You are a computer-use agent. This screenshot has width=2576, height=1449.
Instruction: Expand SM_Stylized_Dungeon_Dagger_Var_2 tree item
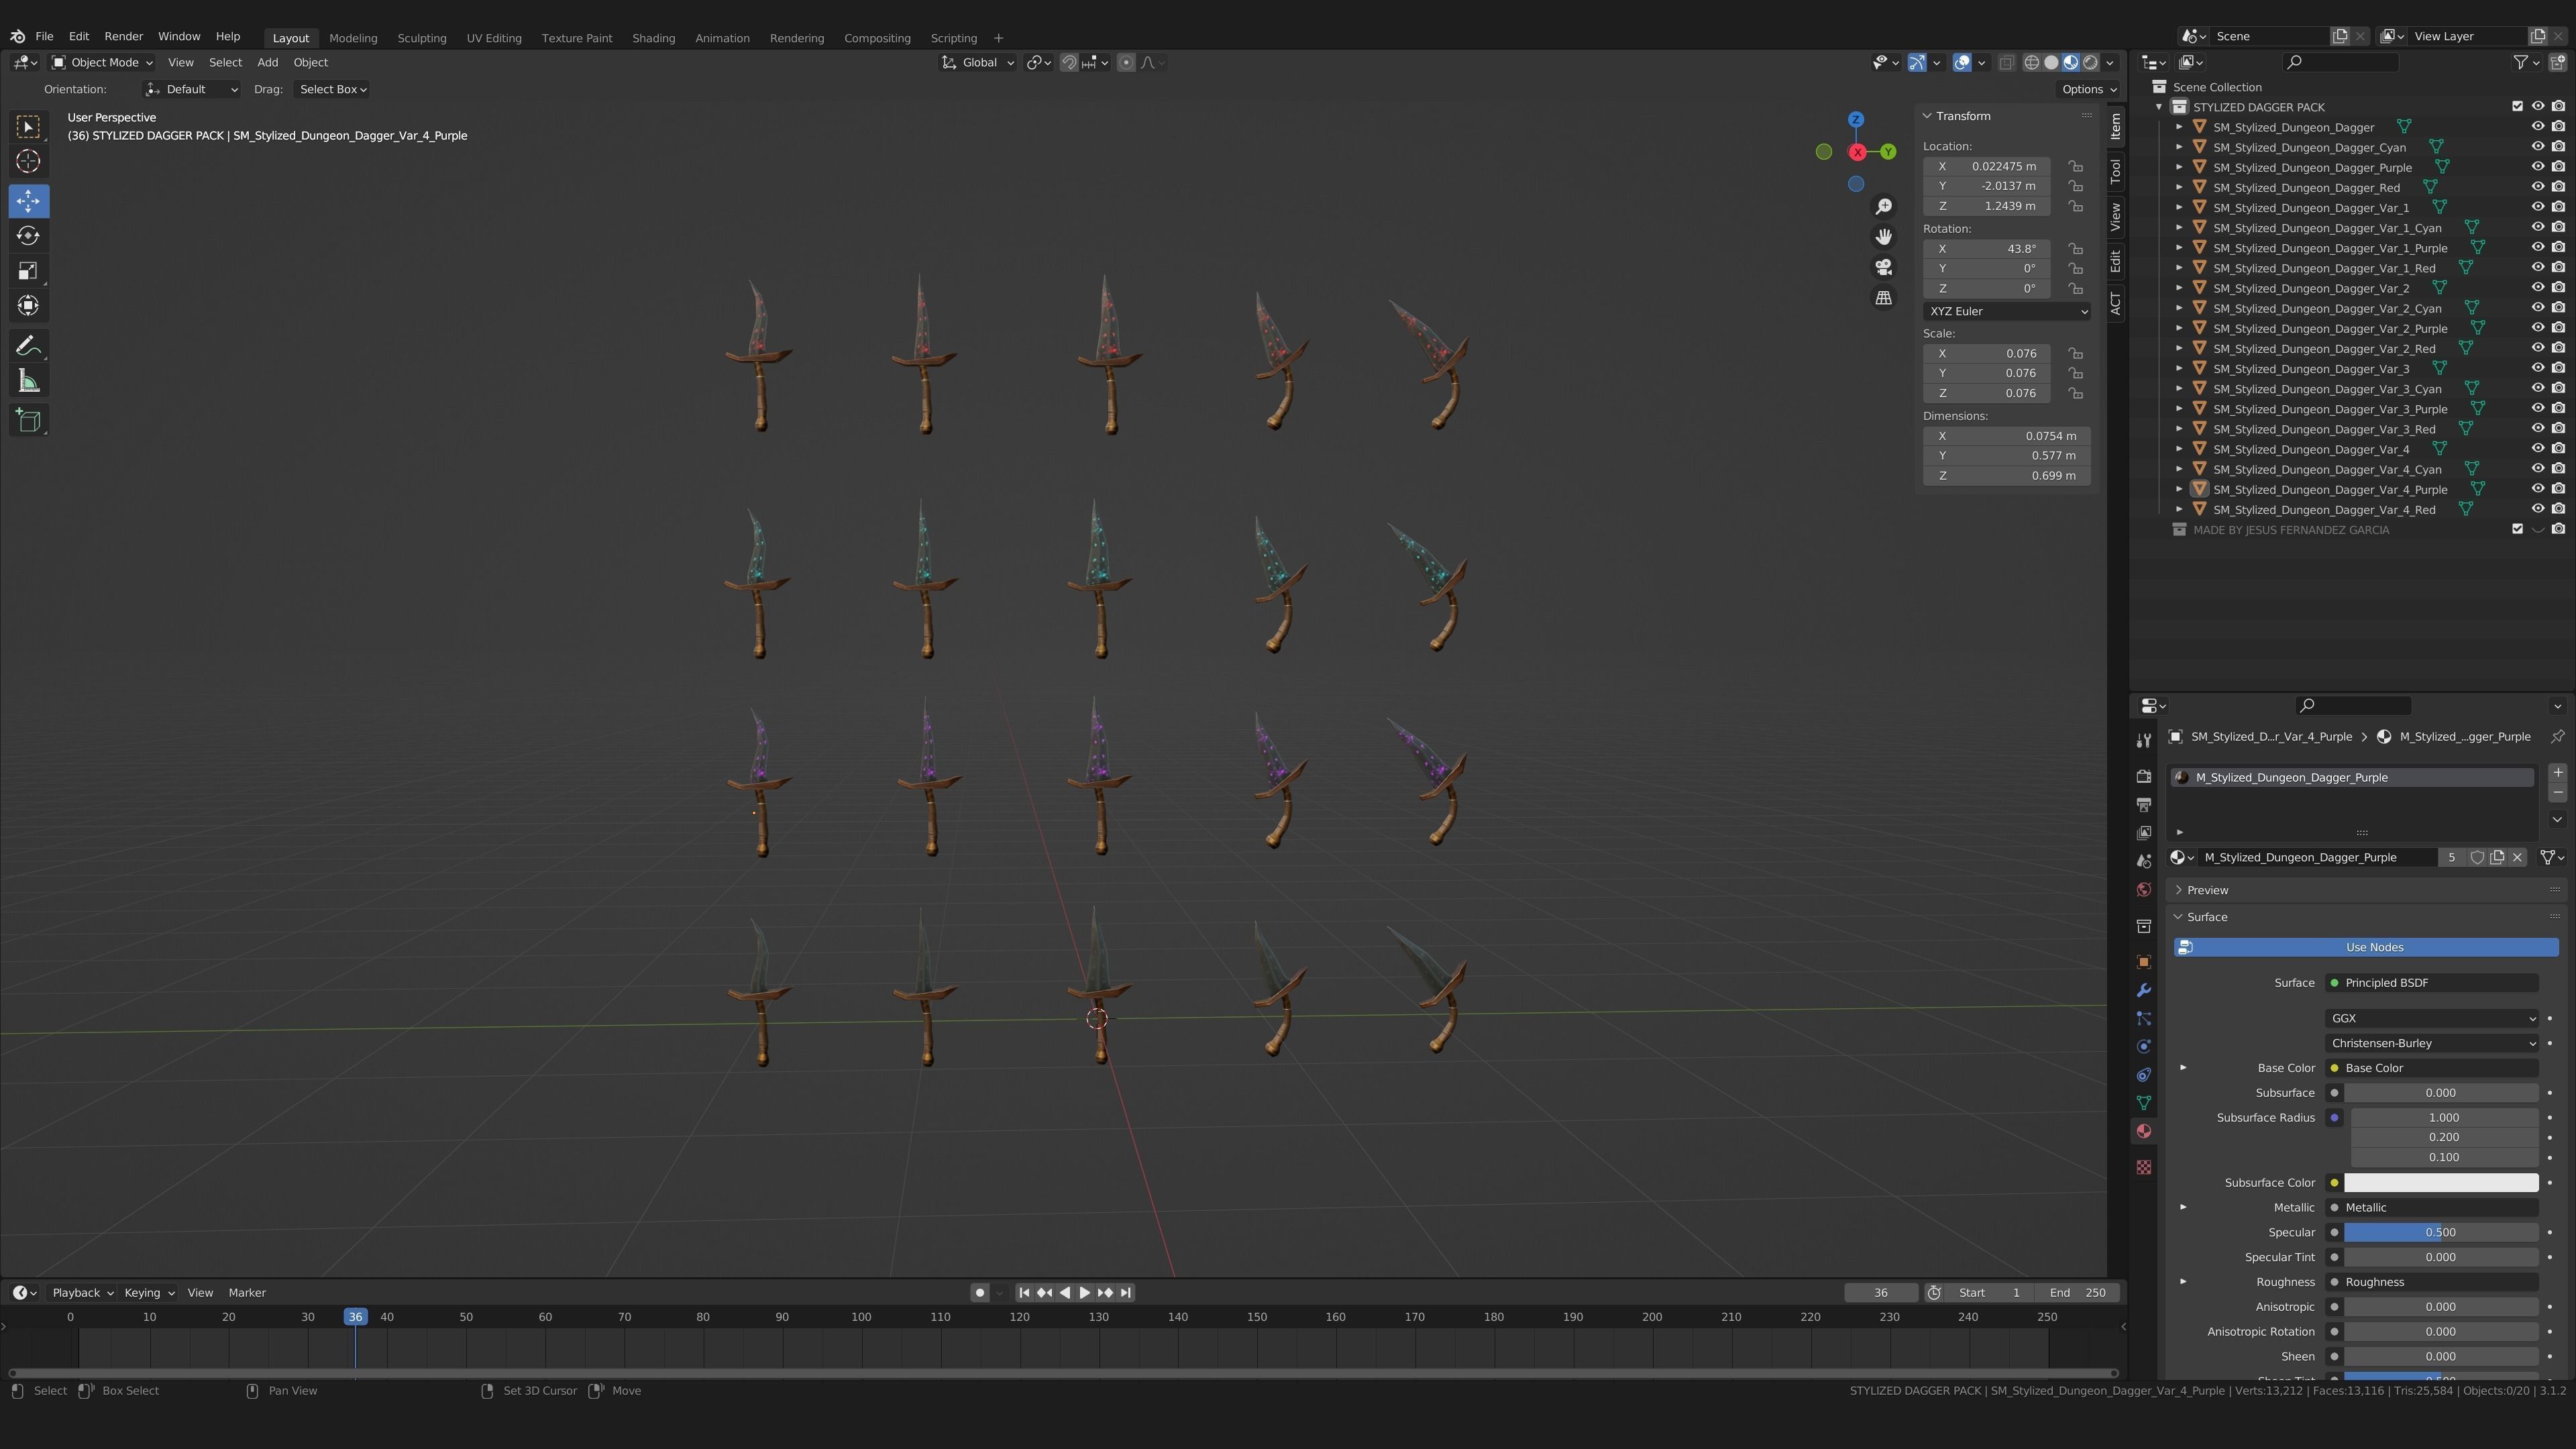click(2179, 288)
